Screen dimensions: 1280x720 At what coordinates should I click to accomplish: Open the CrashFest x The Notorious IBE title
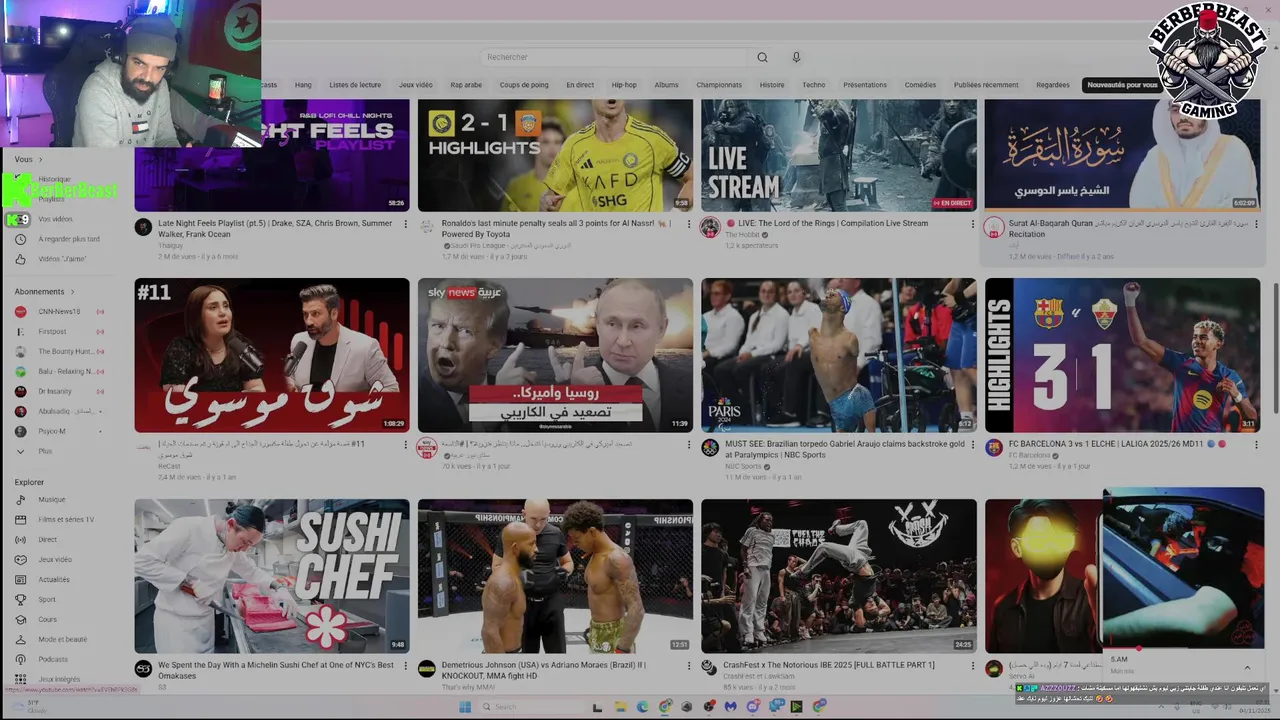(x=829, y=664)
